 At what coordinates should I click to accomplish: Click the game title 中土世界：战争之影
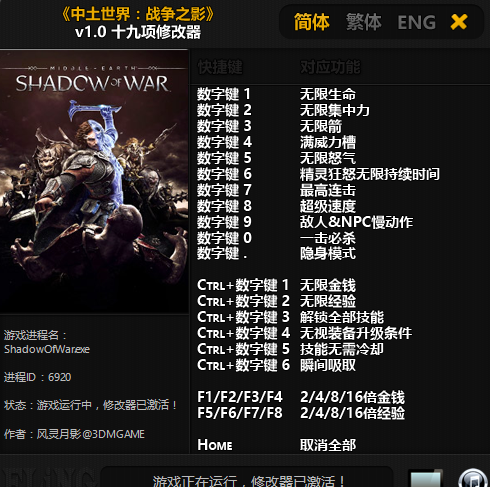coord(138,14)
